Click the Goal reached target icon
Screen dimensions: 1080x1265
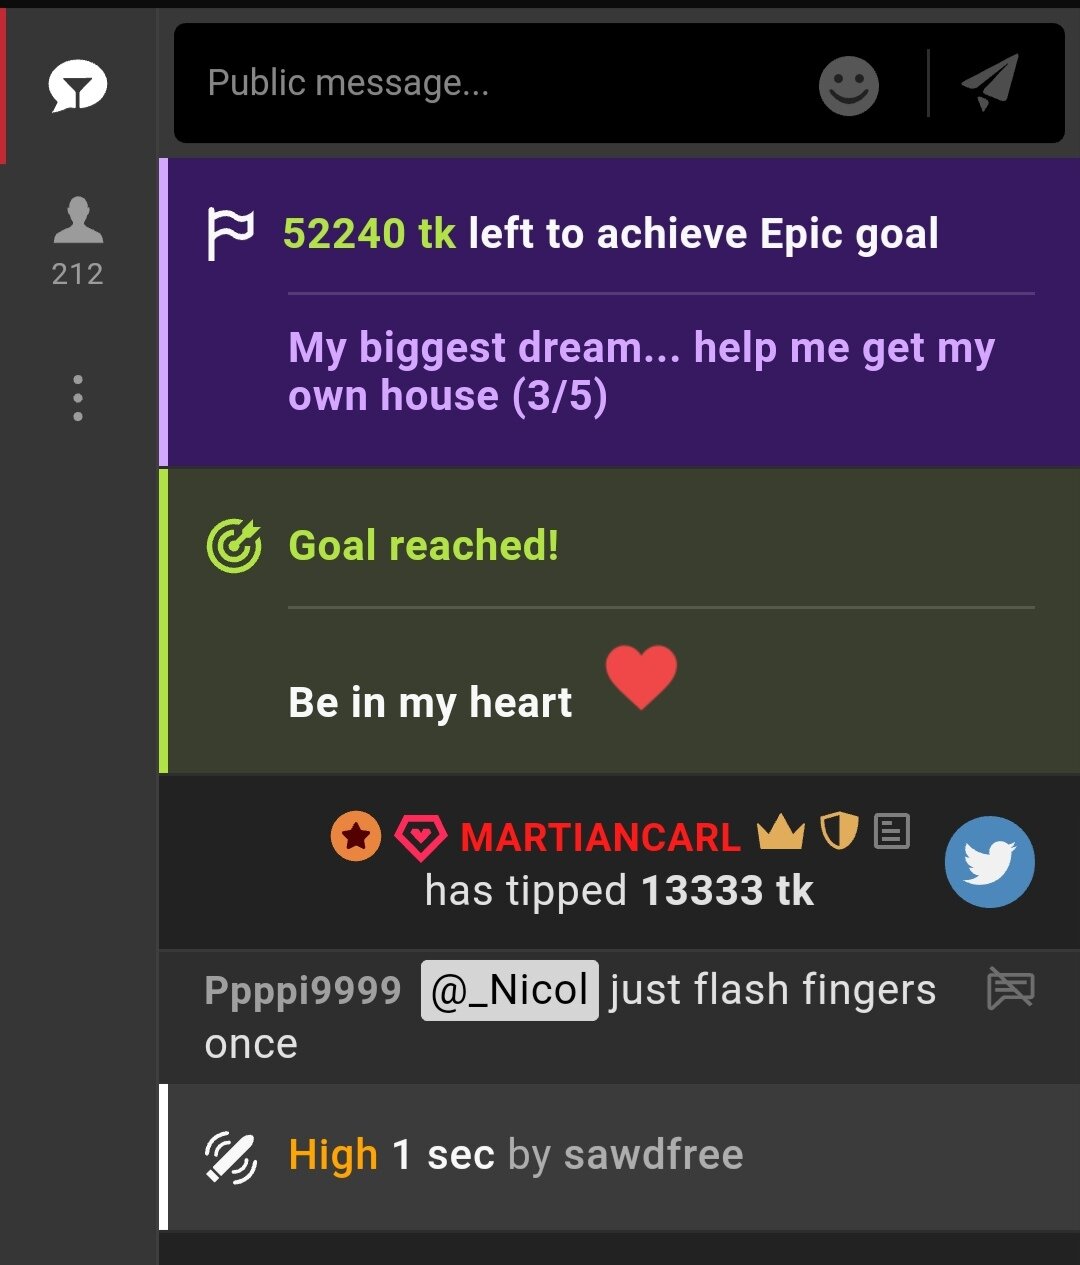point(233,546)
